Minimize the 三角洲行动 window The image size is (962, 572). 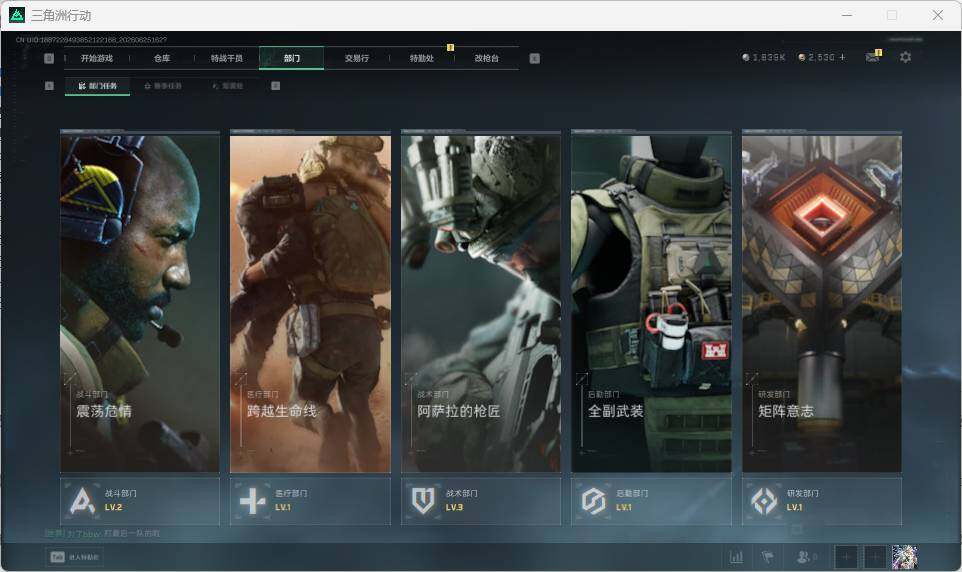847,15
